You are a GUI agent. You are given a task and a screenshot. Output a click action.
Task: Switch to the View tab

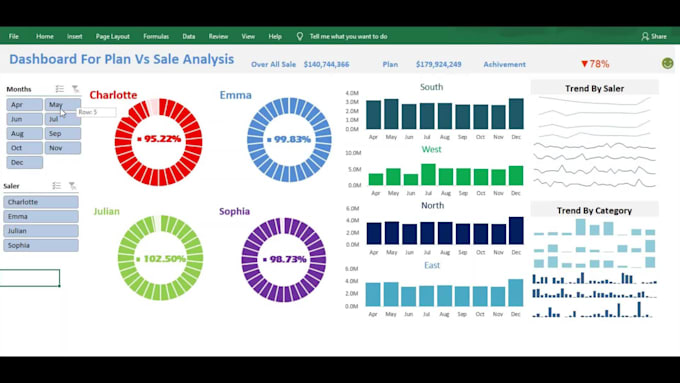coord(248,36)
